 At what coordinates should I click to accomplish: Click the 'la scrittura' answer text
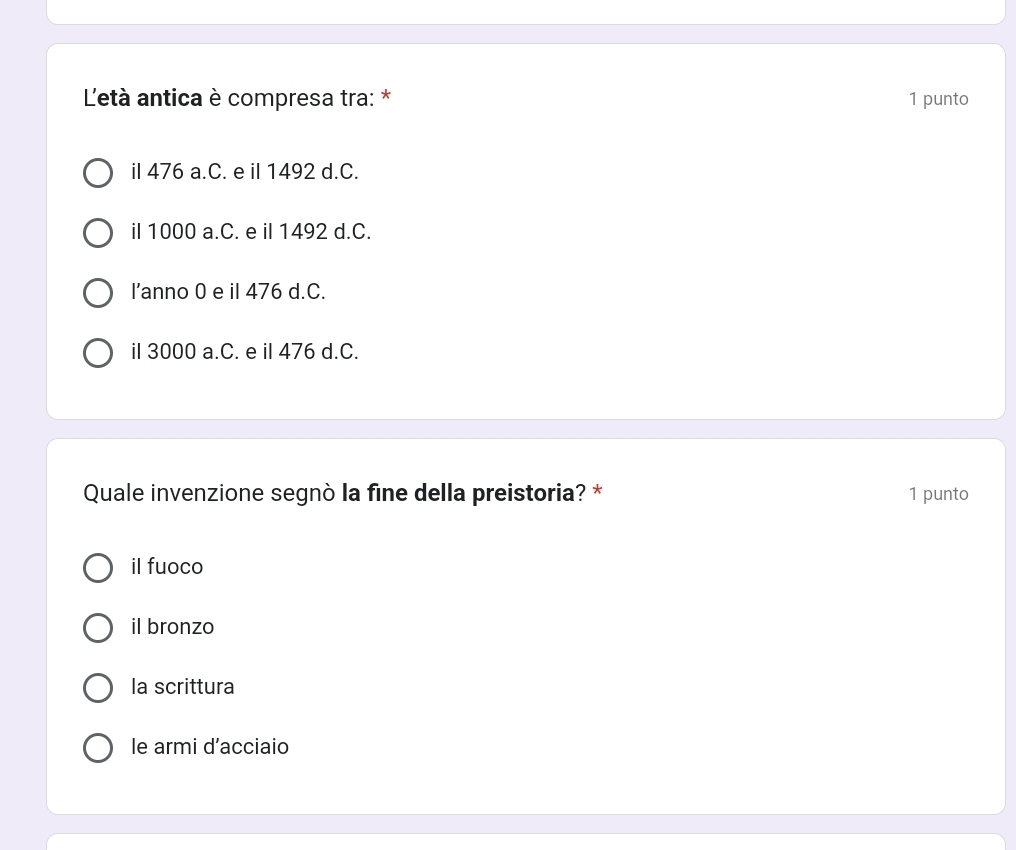point(183,687)
